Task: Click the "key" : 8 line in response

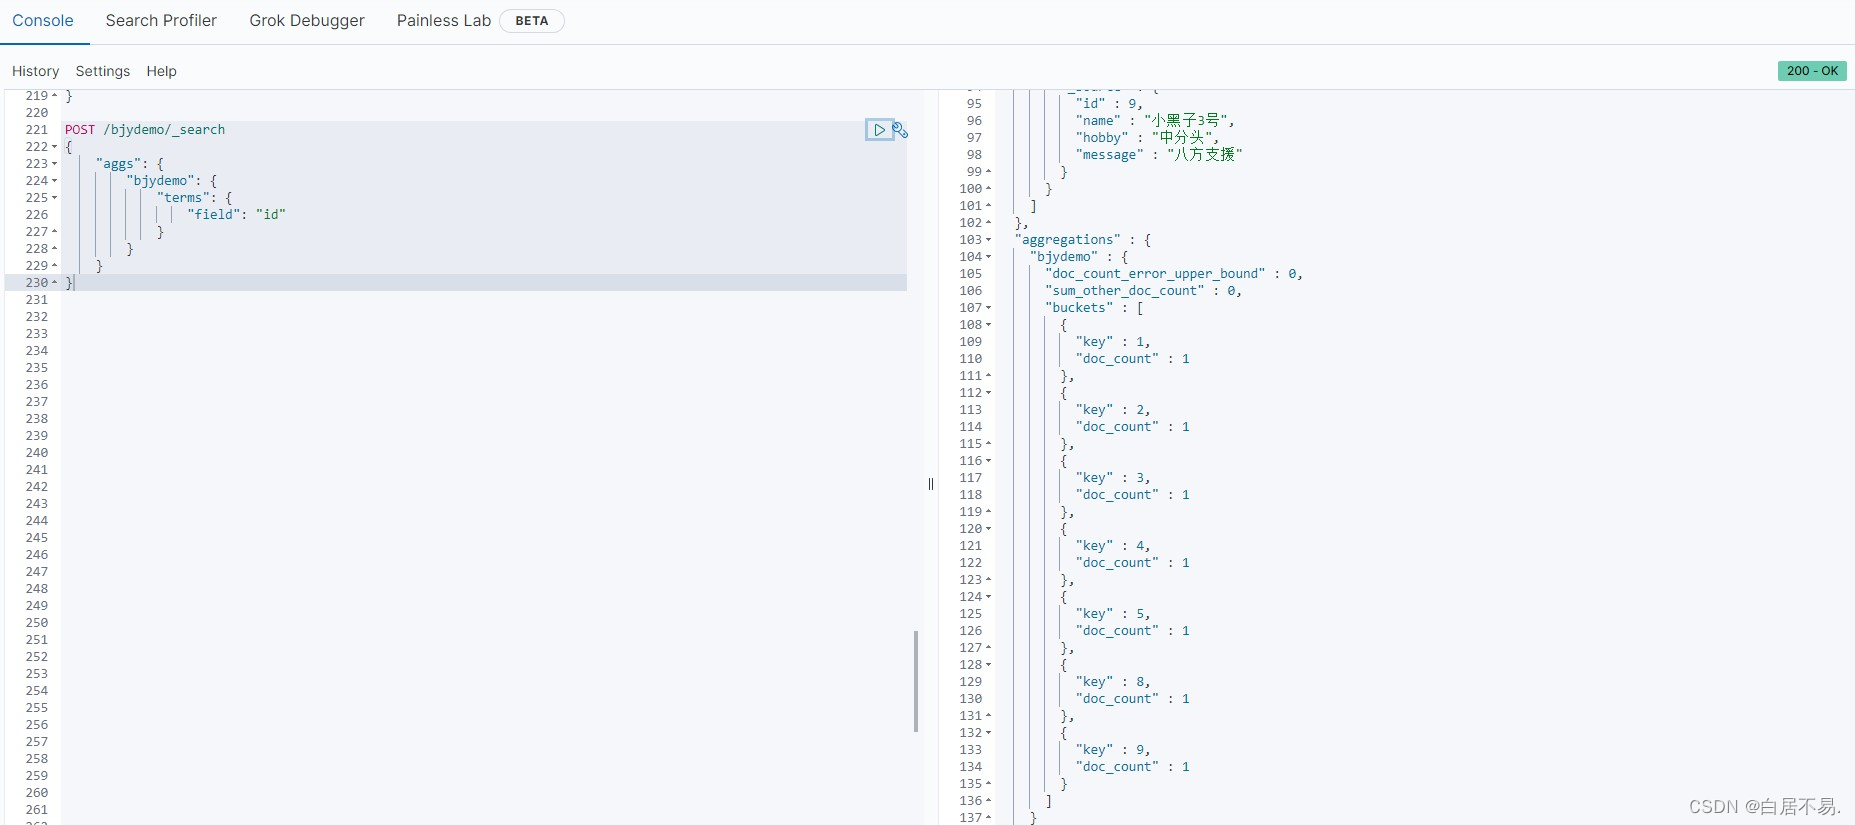Action: click(x=1113, y=682)
